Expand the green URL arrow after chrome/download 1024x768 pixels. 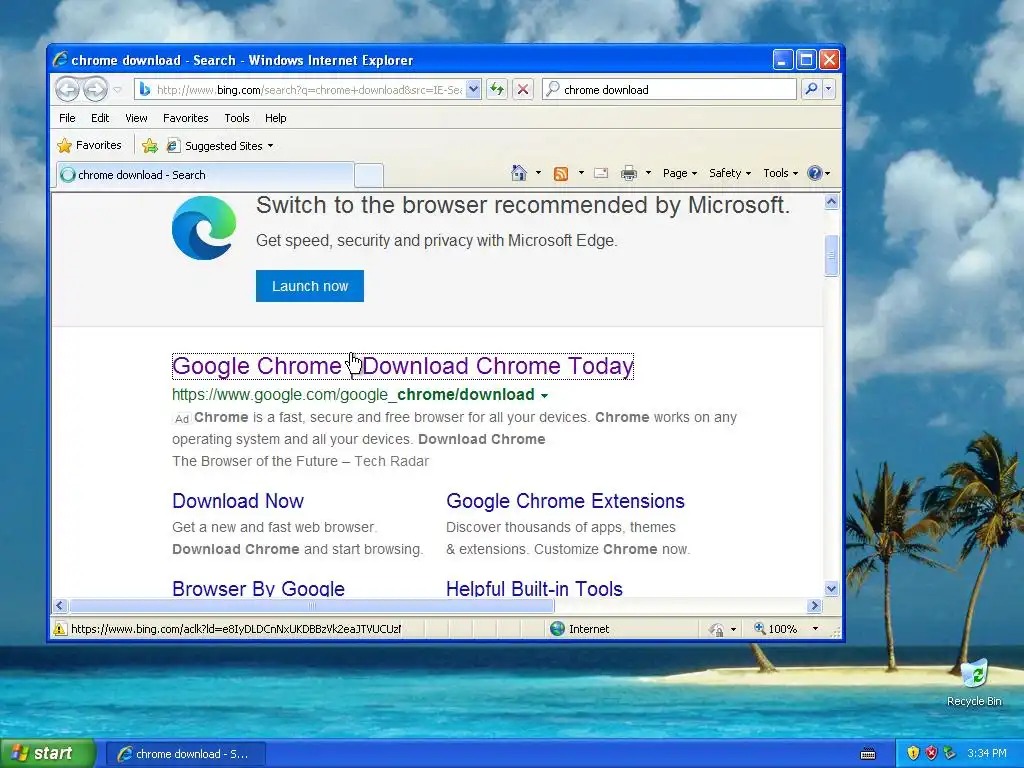[545, 396]
